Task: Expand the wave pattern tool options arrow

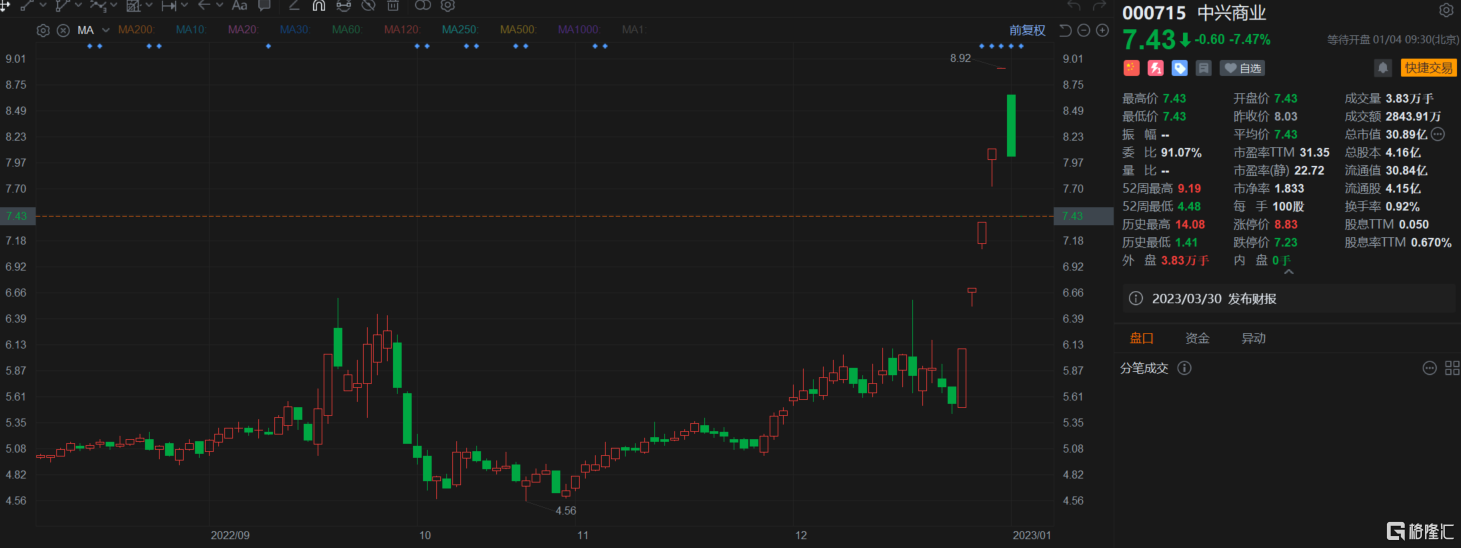Action: pyautogui.click(x=114, y=5)
